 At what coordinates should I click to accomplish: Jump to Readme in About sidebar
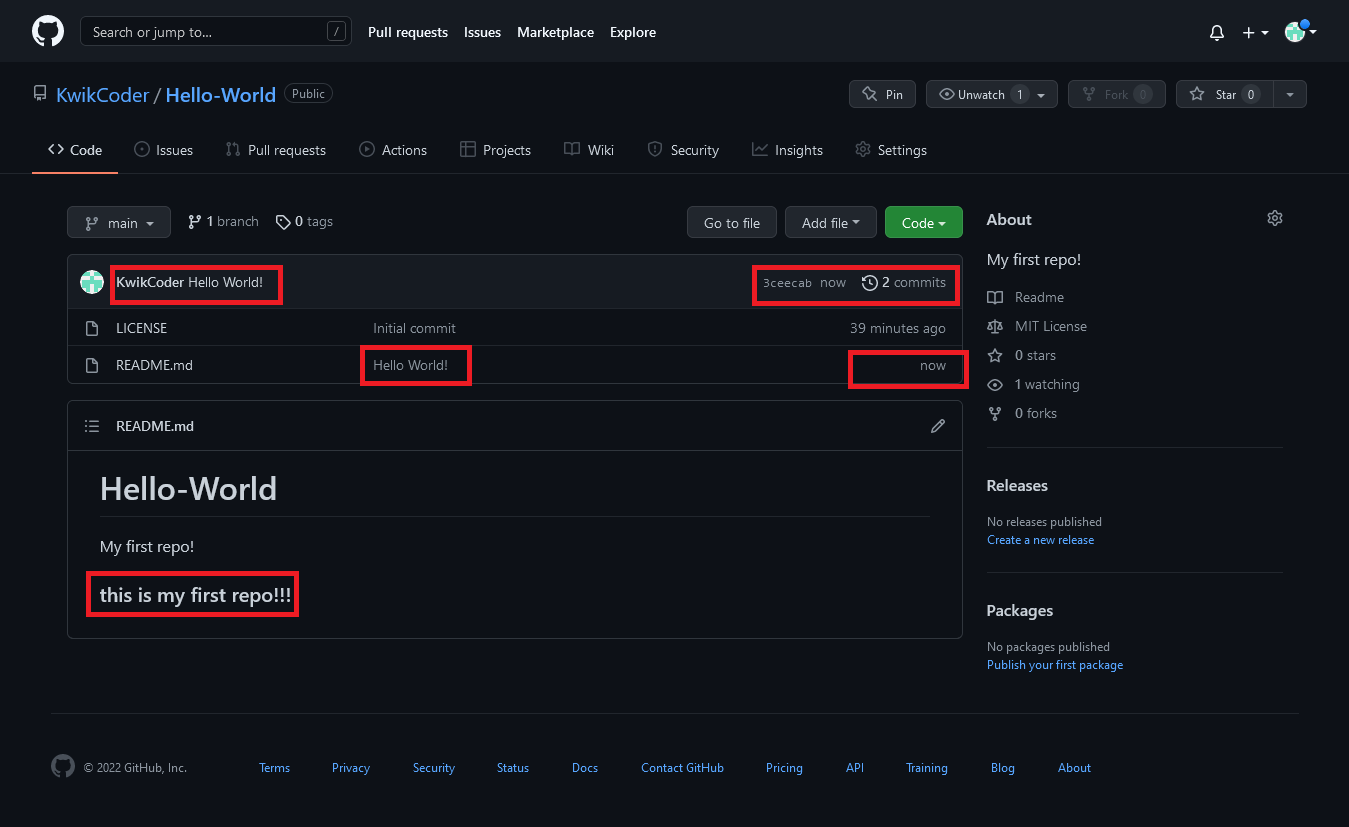click(x=1025, y=297)
